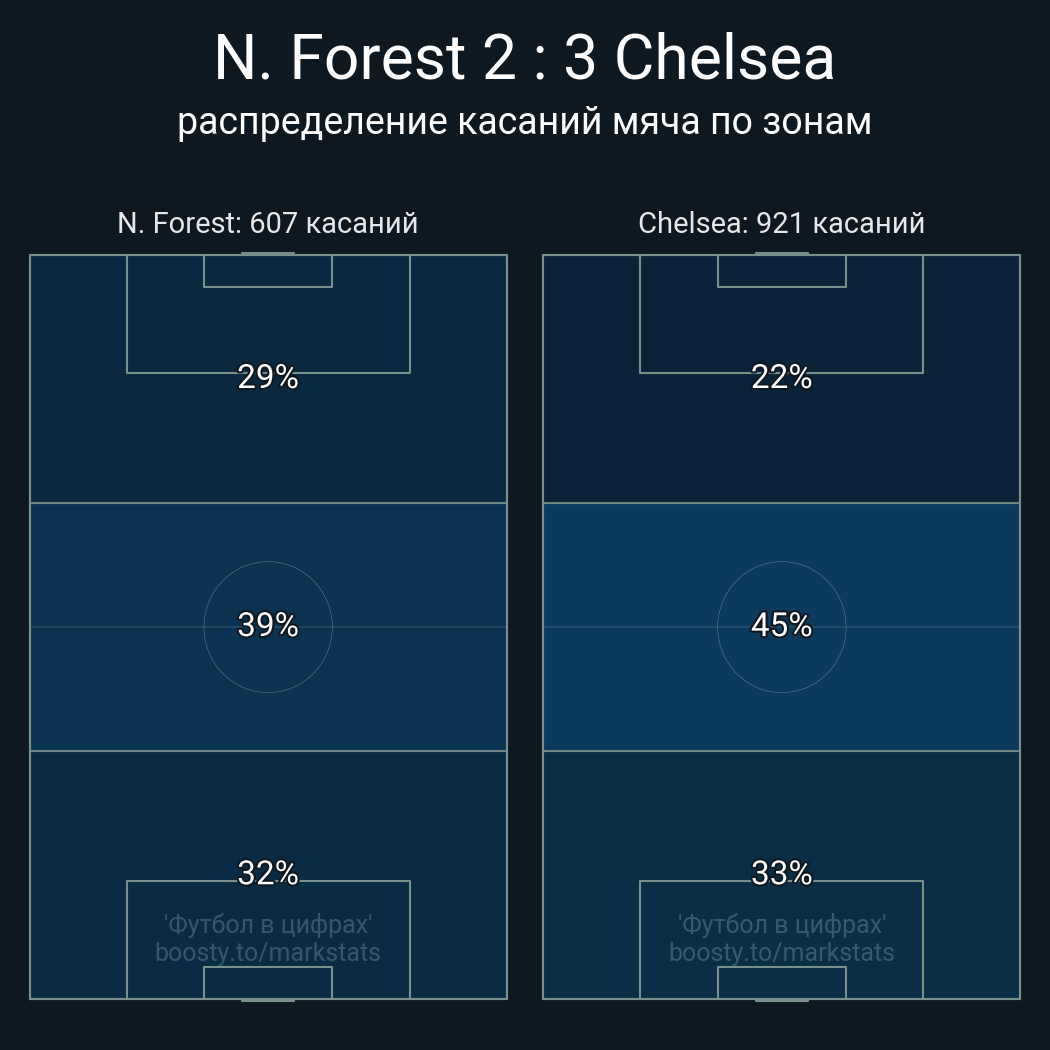Click Chelsea's 45% middle third label
1050x1050 pixels.
781,625
